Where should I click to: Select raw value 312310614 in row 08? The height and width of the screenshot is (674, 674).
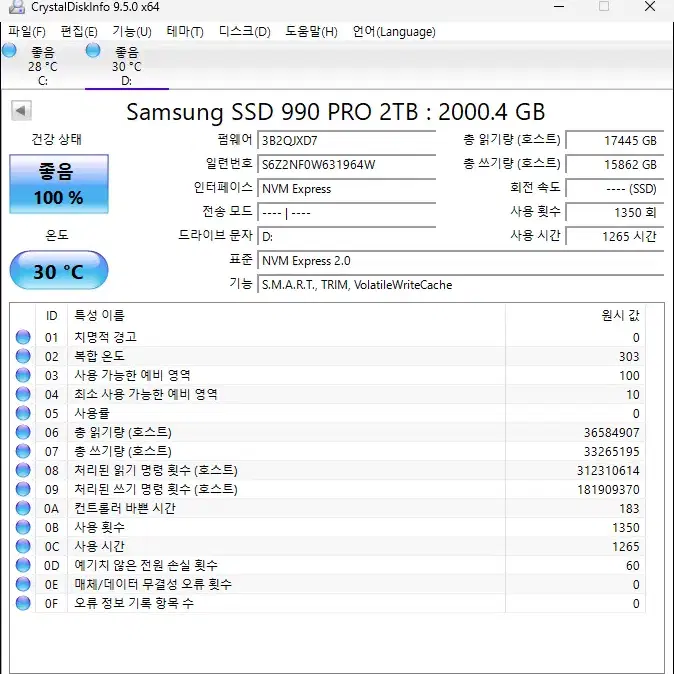point(608,470)
